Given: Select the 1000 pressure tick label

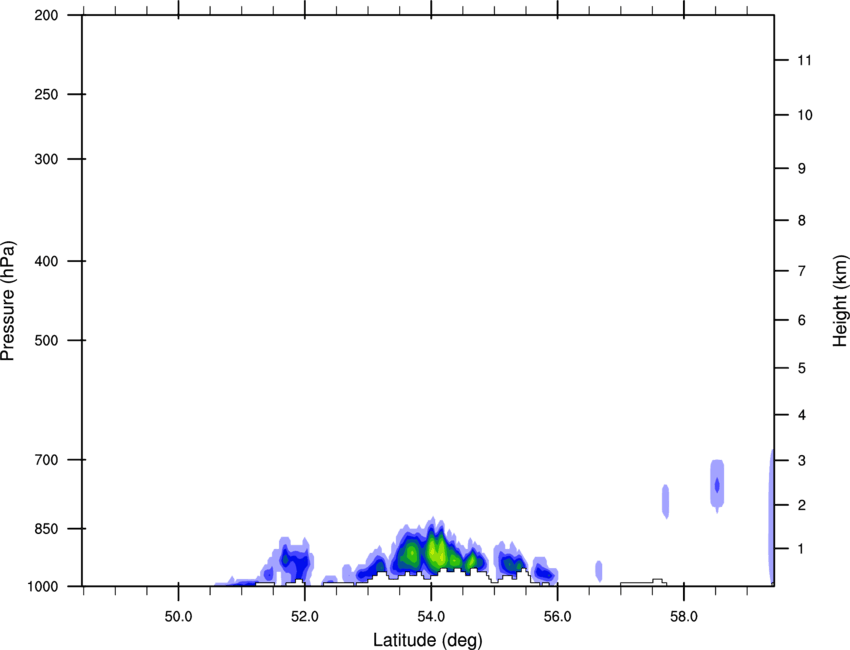Looking at the screenshot, I should tap(43, 586).
